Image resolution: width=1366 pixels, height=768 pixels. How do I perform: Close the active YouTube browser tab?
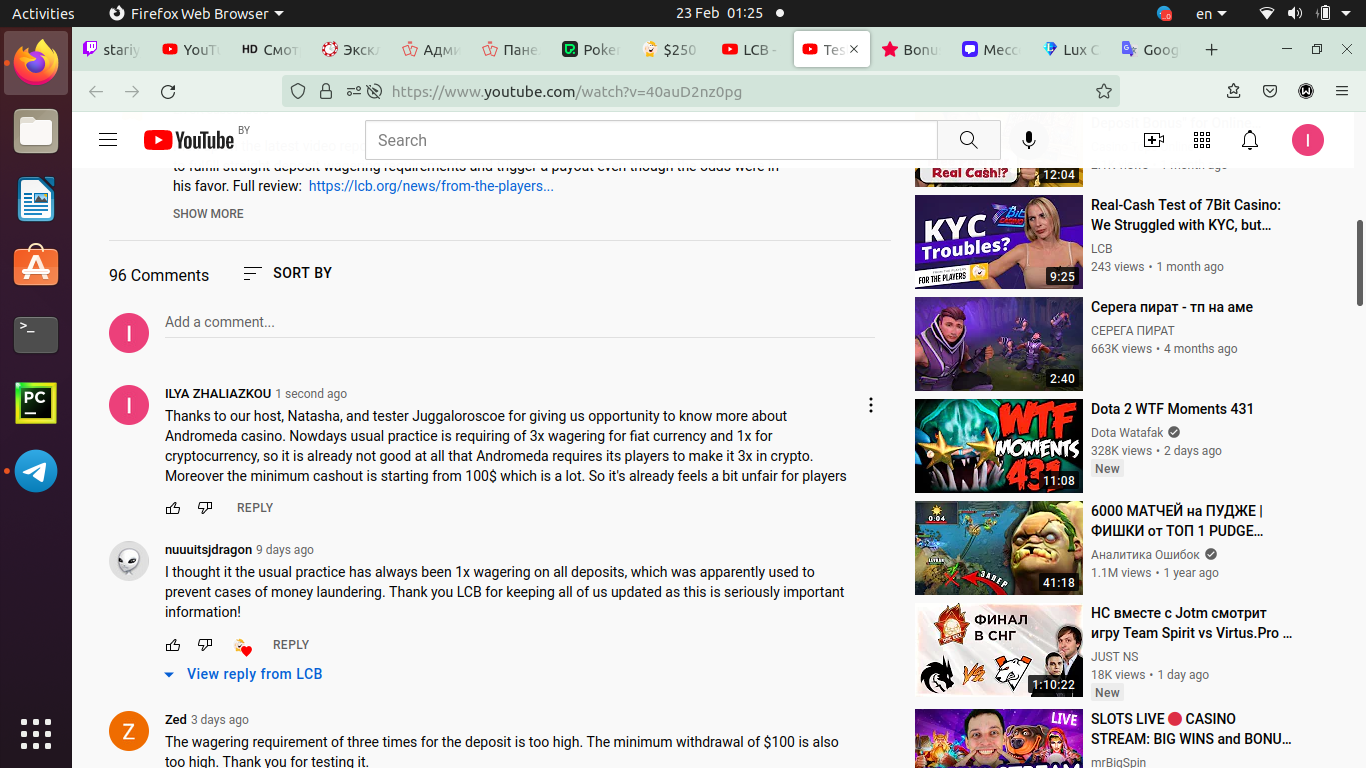click(854, 50)
